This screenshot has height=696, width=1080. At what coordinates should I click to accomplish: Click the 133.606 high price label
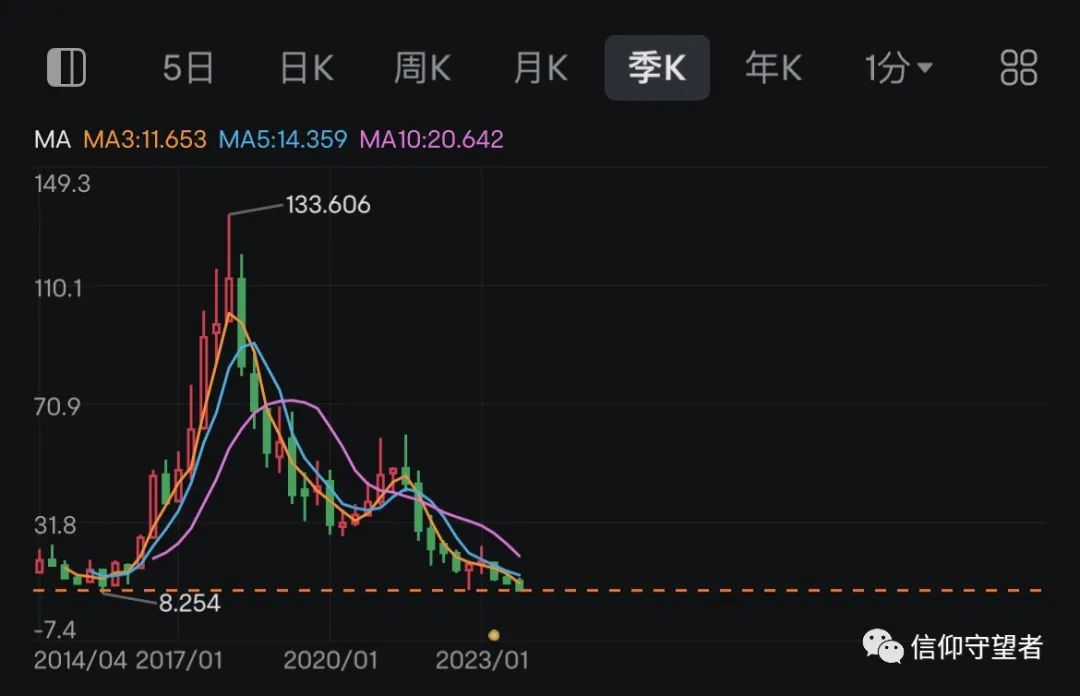[x=328, y=205]
